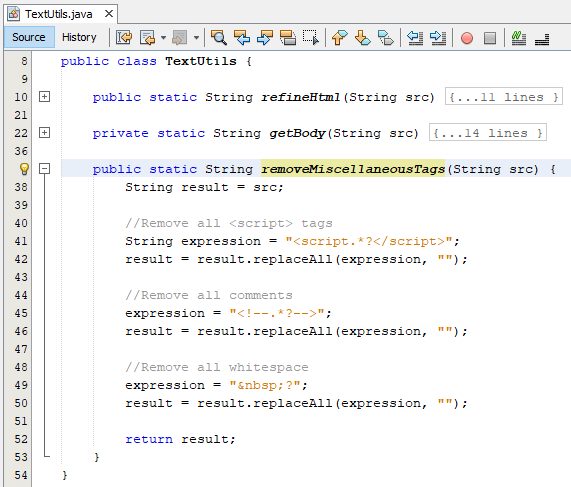Expand the folded getBody method
This screenshot has height=487, width=571.
tap(44, 133)
